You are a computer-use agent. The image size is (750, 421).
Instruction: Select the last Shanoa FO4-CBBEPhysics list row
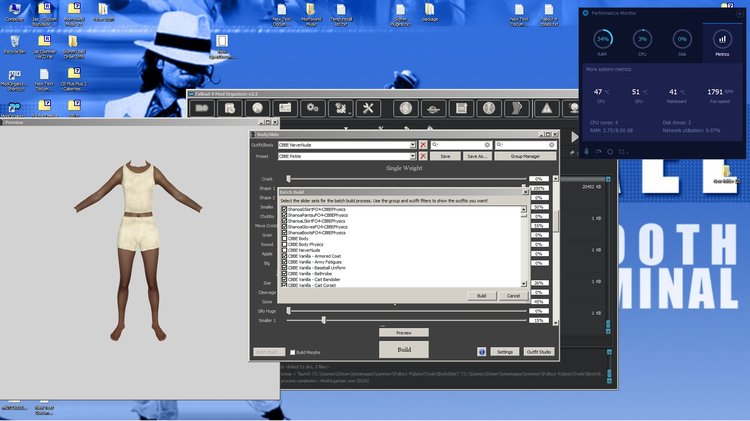400,233
